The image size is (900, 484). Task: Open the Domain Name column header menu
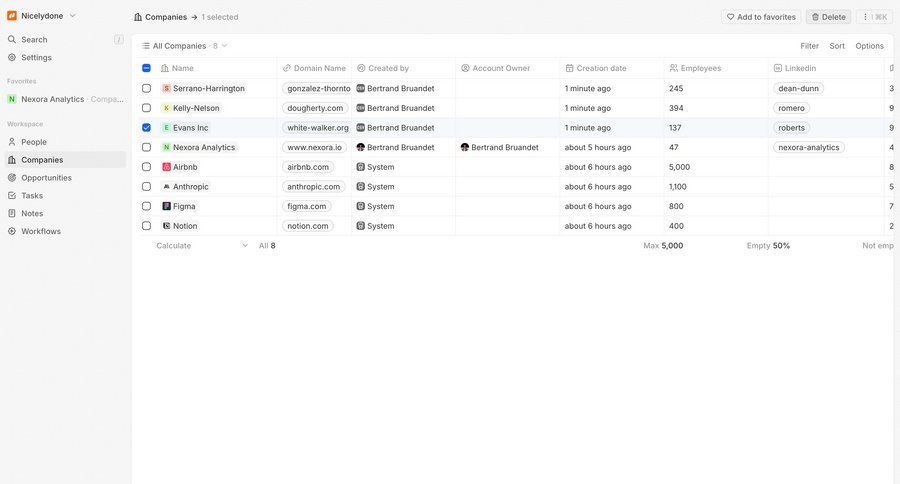coord(314,68)
